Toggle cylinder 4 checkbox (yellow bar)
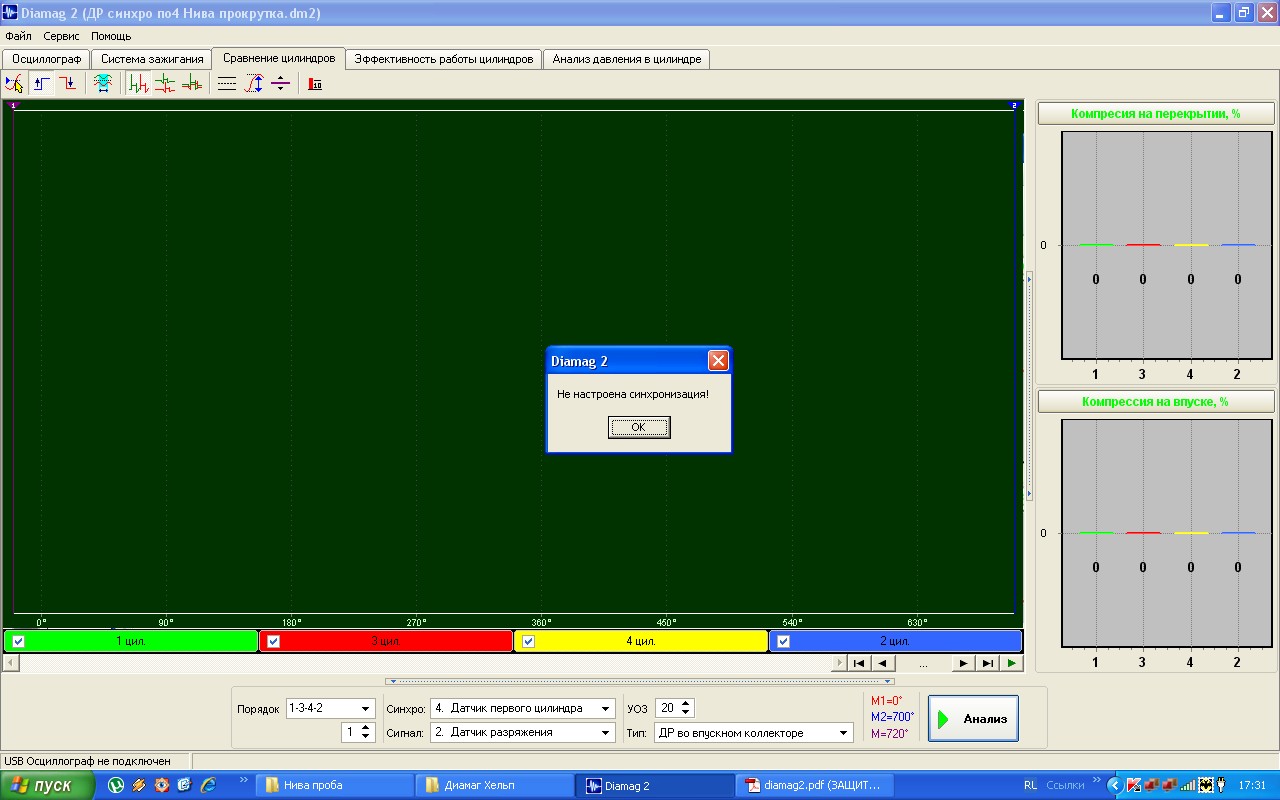This screenshot has height=800, width=1280. [528, 641]
